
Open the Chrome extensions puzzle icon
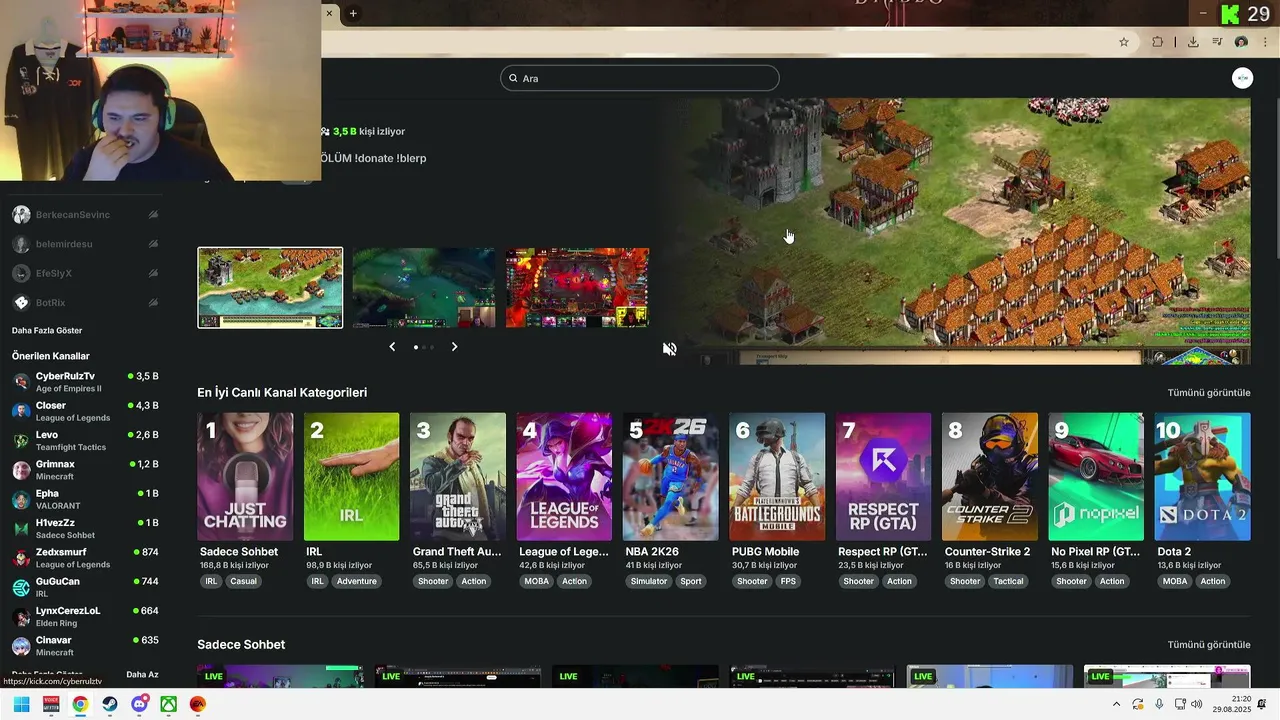point(1158,42)
